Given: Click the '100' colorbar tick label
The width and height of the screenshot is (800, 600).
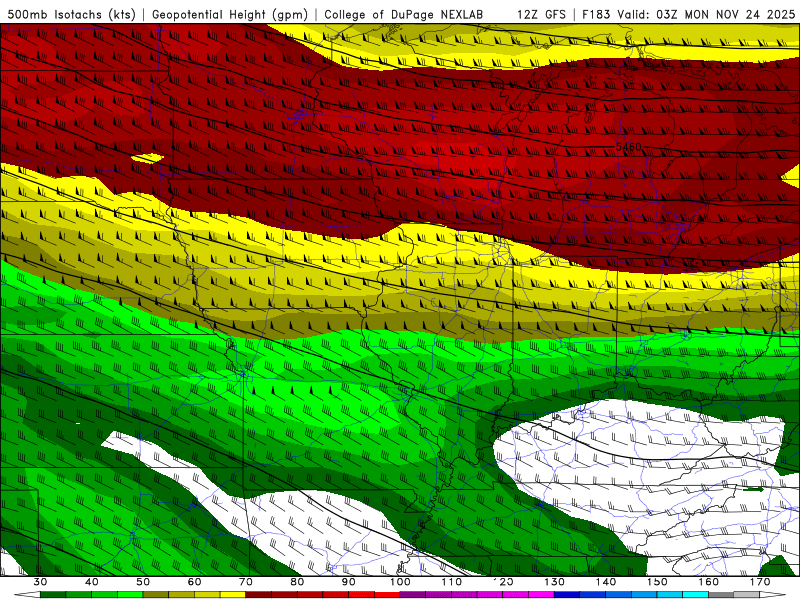Looking at the screenshot, I should (x=401, y=582).
